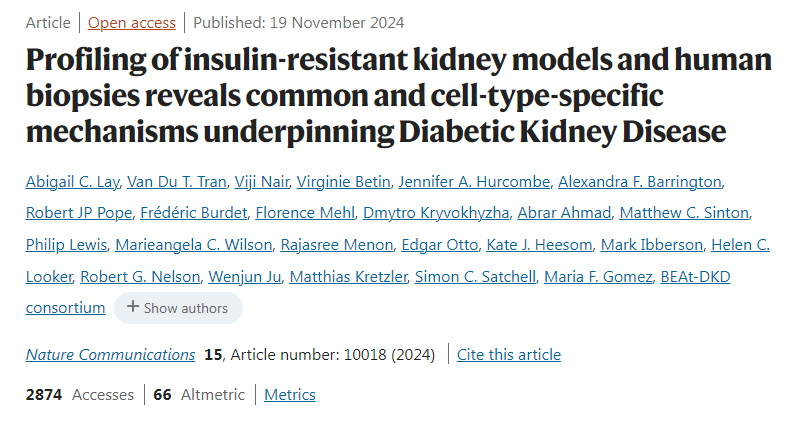
Task: Click the plus icon in Show authors
Action: coord(132,308)
